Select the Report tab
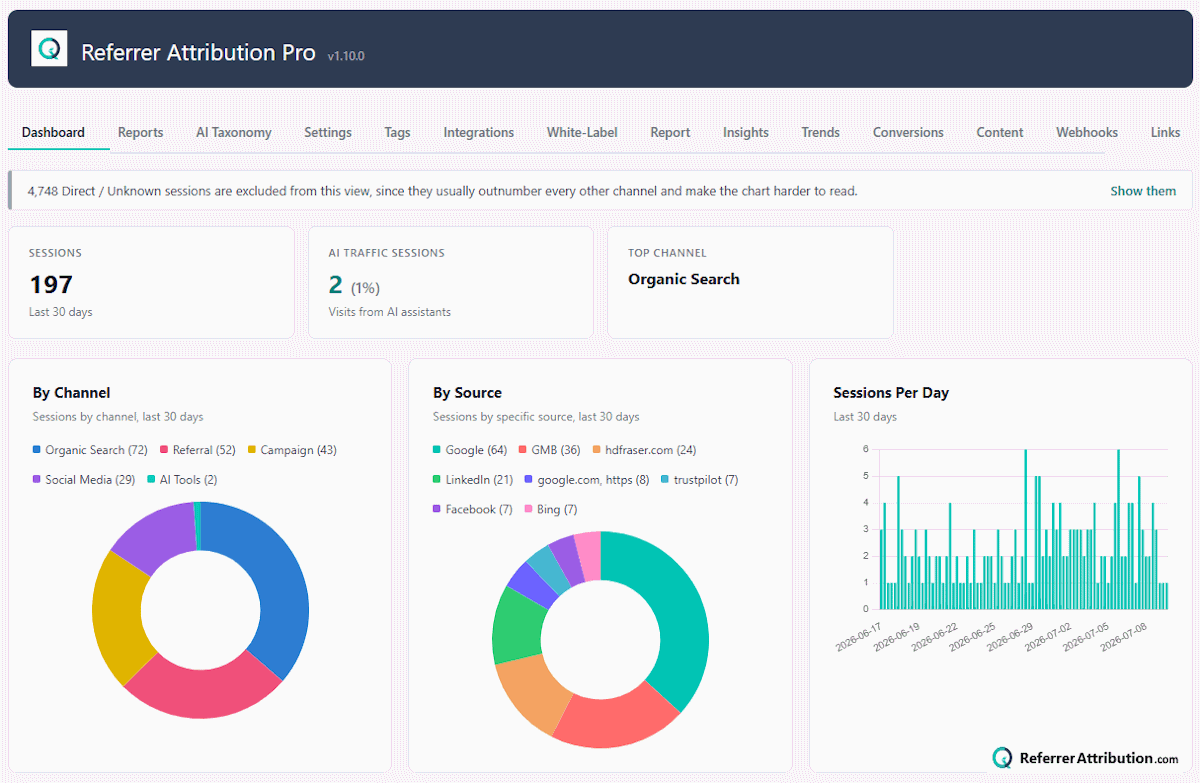The width and height of the screenshot is (1200, 783). tap(670, 132)
